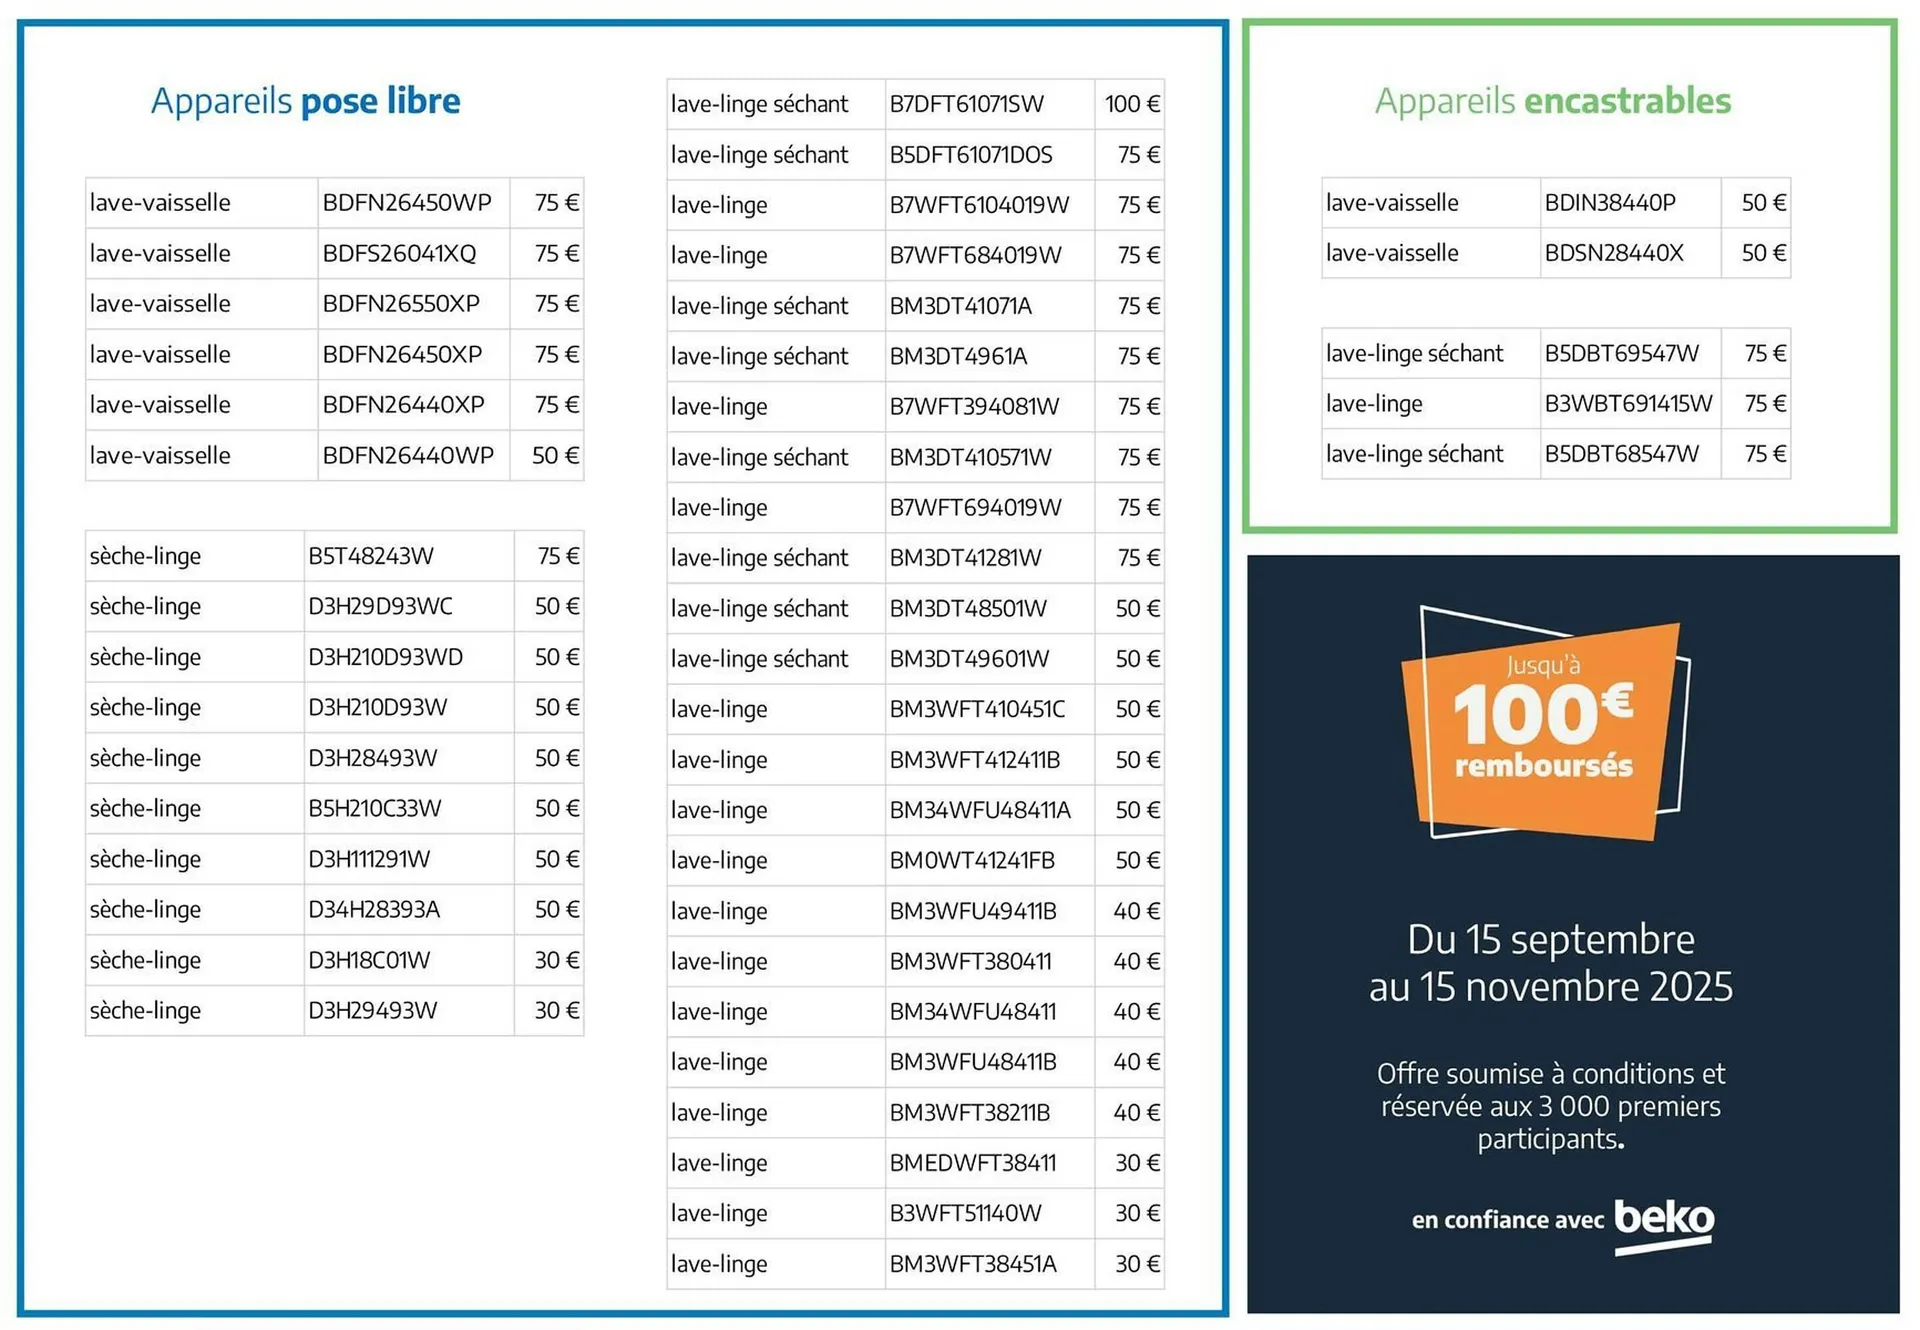Click lave-linge séchant B7DFT61071SW entry
Image resolution: width=1920 pixels, height=1330 pixels.
966,104
